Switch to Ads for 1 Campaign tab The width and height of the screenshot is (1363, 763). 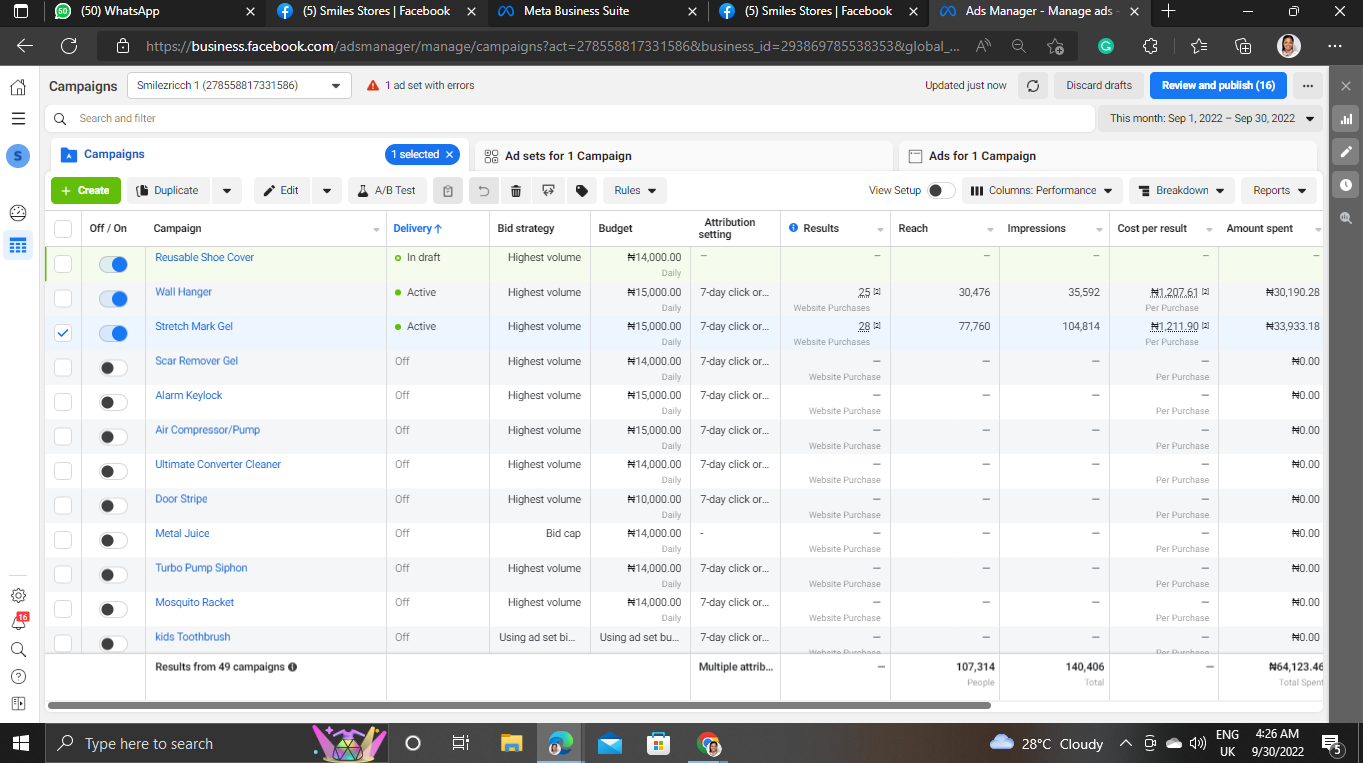click(982, 156)
